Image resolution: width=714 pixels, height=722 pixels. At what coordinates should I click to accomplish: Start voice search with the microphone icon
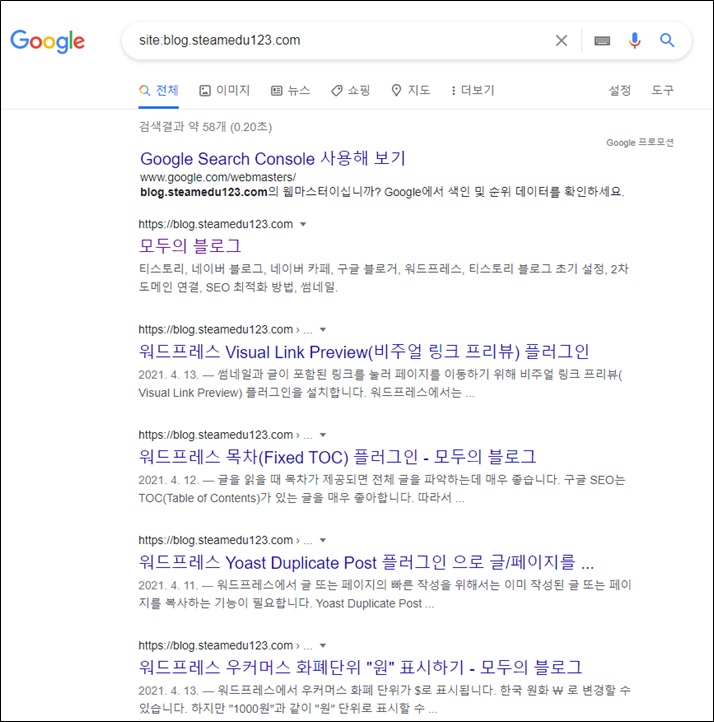click(x=635, y=41)
